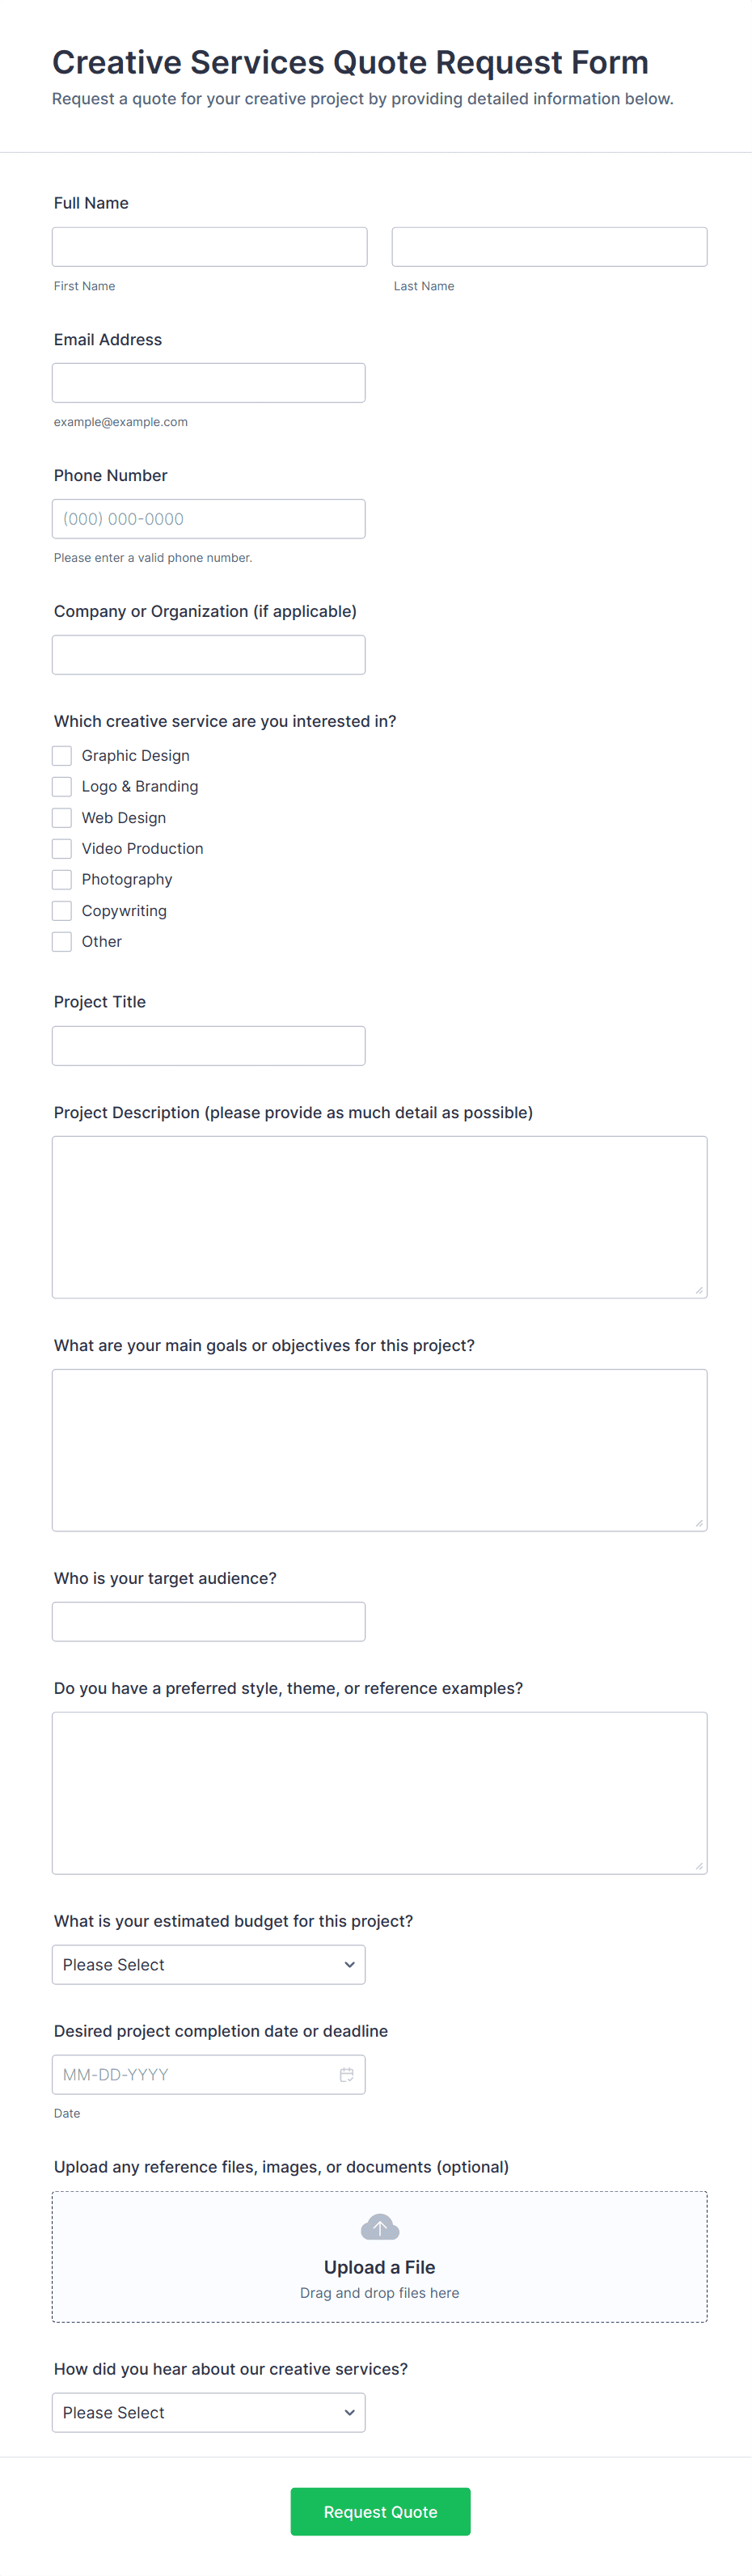Check the Other service checkbox

coord(62,942)
